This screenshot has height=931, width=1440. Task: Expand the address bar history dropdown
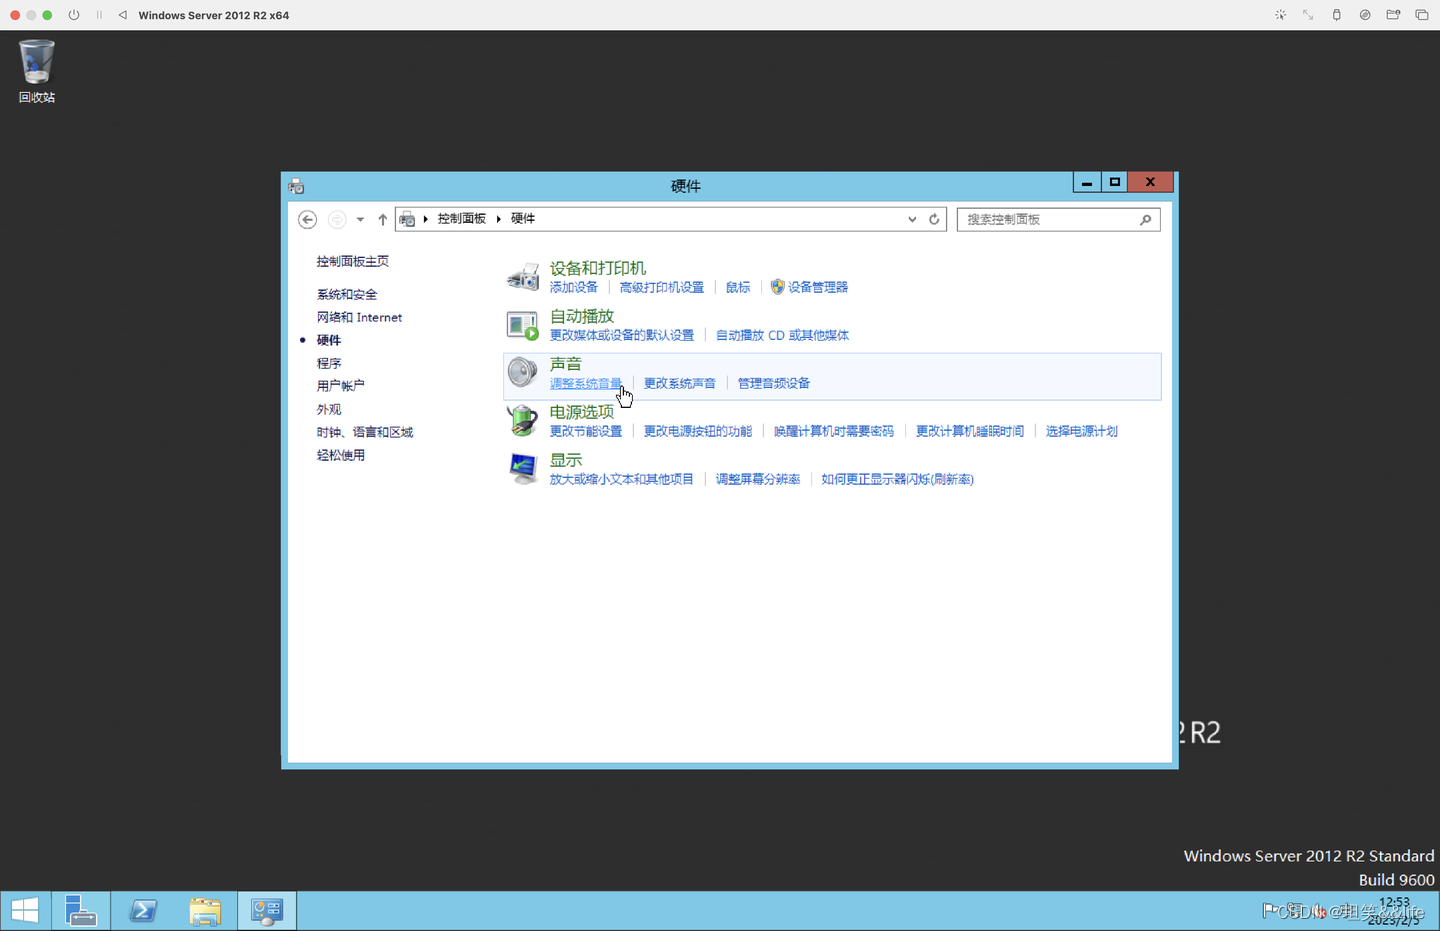(x=912, y=219)
